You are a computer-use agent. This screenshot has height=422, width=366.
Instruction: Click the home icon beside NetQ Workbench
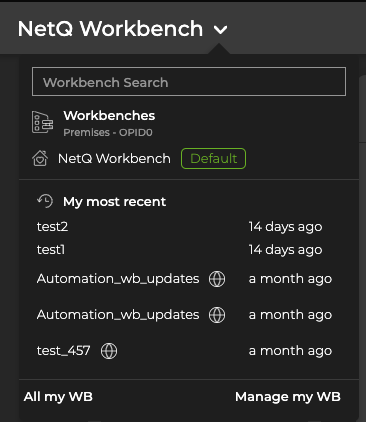click(40, 158)
